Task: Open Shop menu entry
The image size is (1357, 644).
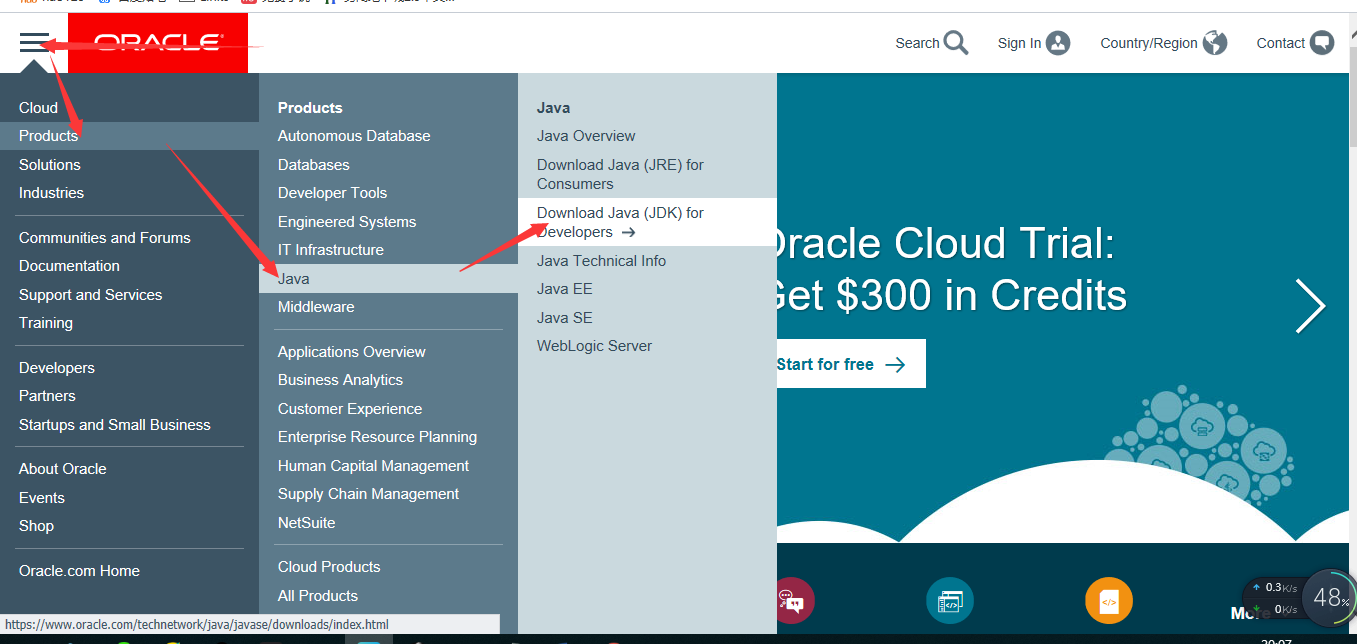Action: [x=36, y=526]
